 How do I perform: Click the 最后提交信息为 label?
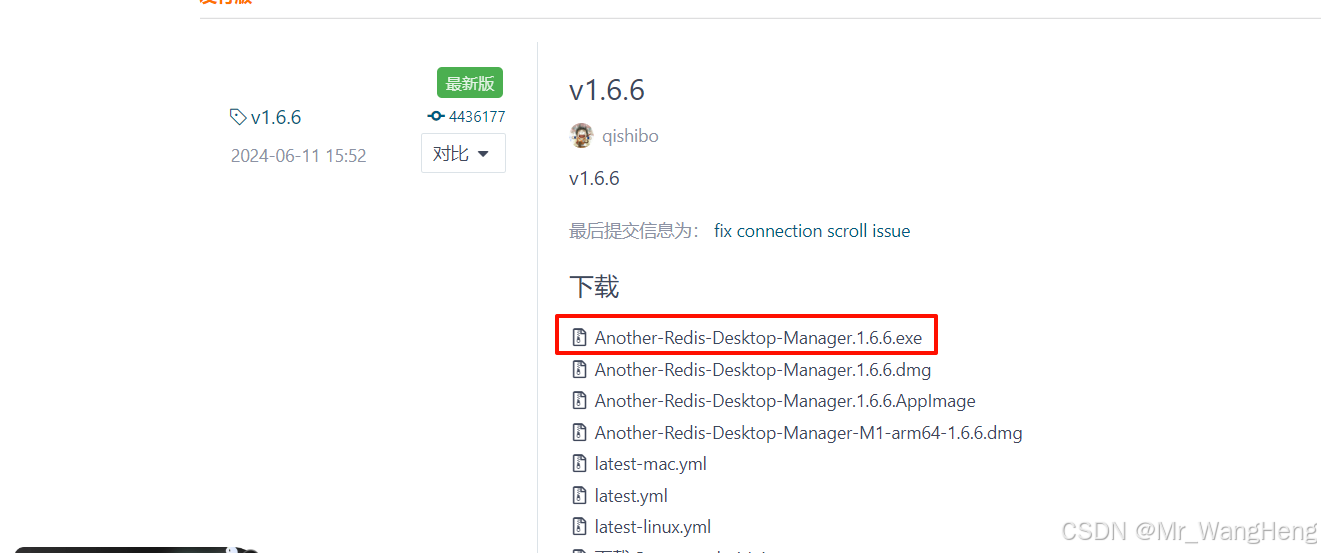(x=635, y=231)
